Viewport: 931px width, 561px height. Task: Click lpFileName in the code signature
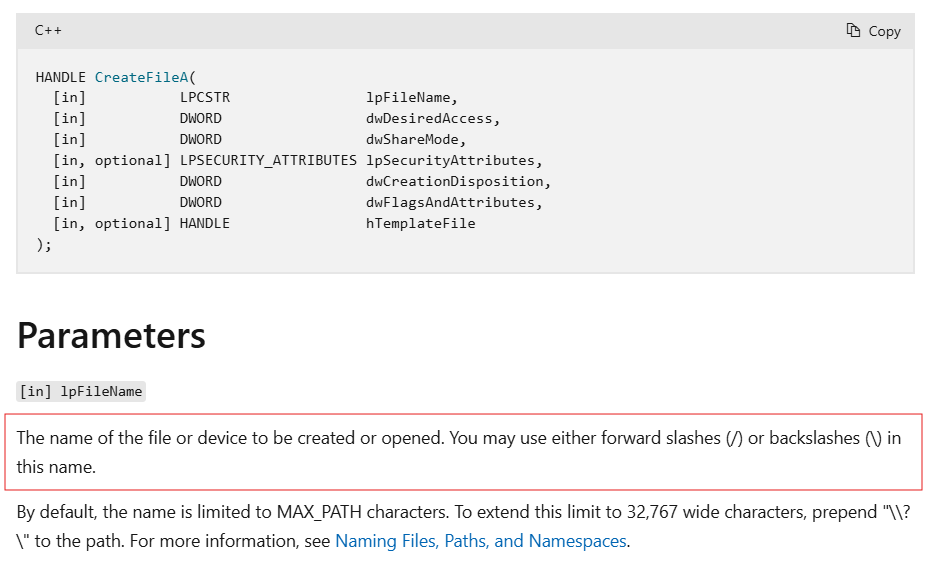tap(410, 98)
